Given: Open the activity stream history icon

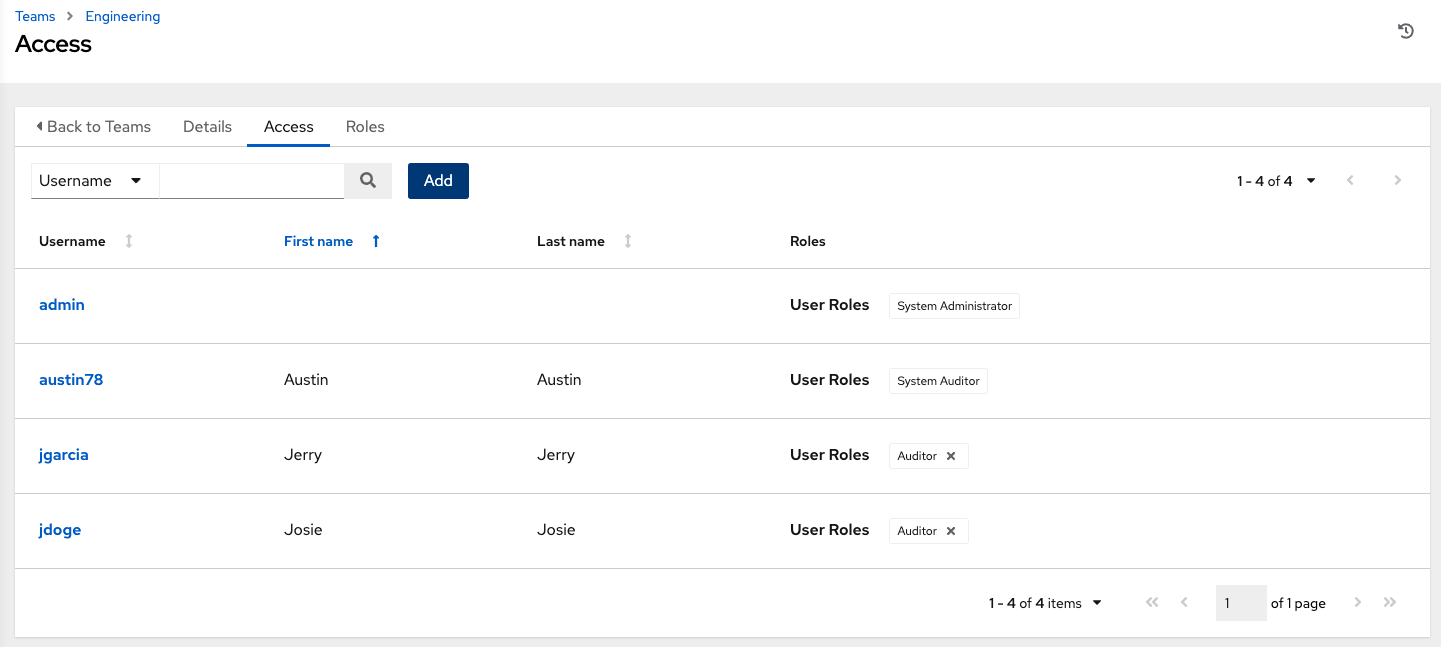Looking at the screenshot, I should coord(1405,31).
